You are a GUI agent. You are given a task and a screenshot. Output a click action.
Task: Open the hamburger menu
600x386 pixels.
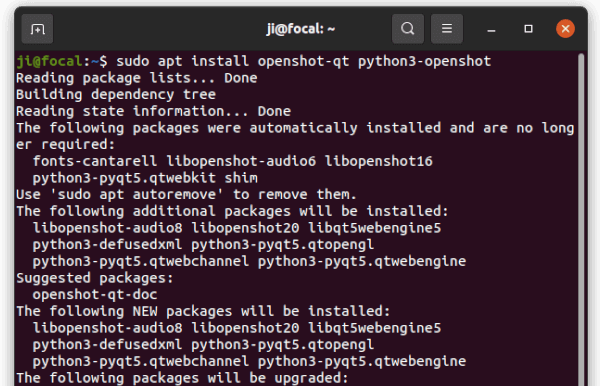(447, 29)
